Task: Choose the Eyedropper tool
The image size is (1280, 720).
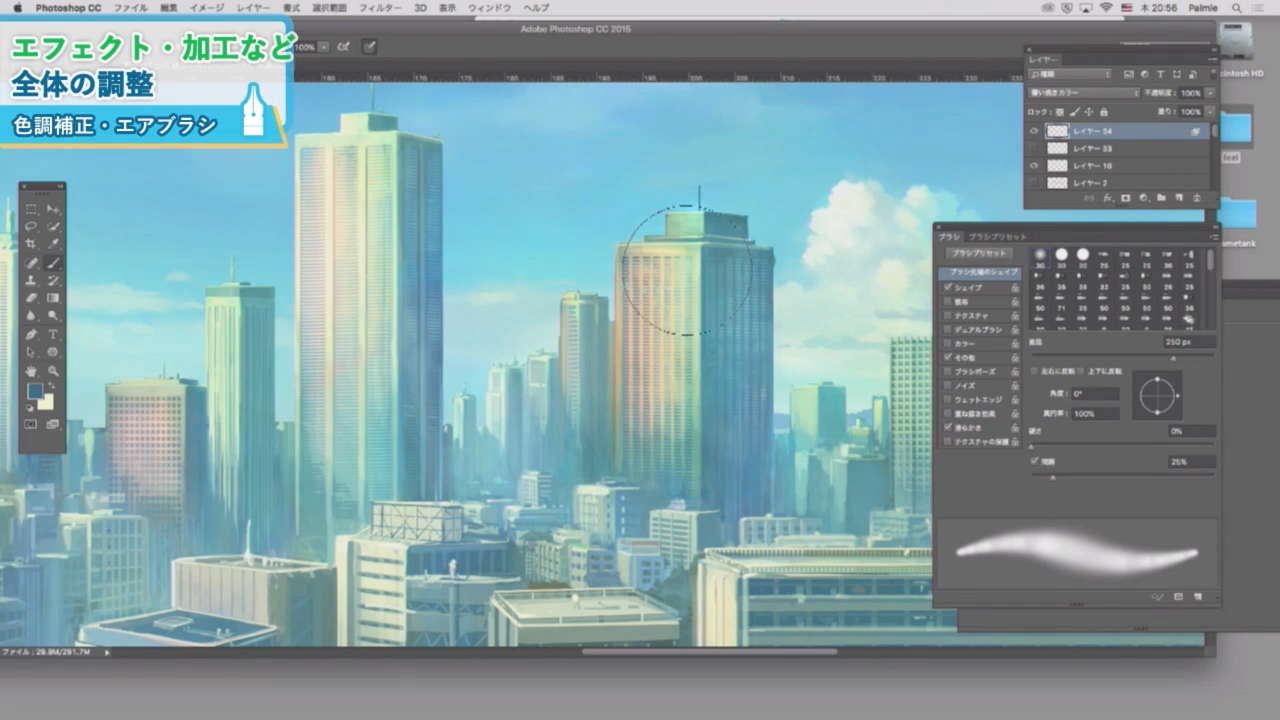Action: (x=54, y=245)
